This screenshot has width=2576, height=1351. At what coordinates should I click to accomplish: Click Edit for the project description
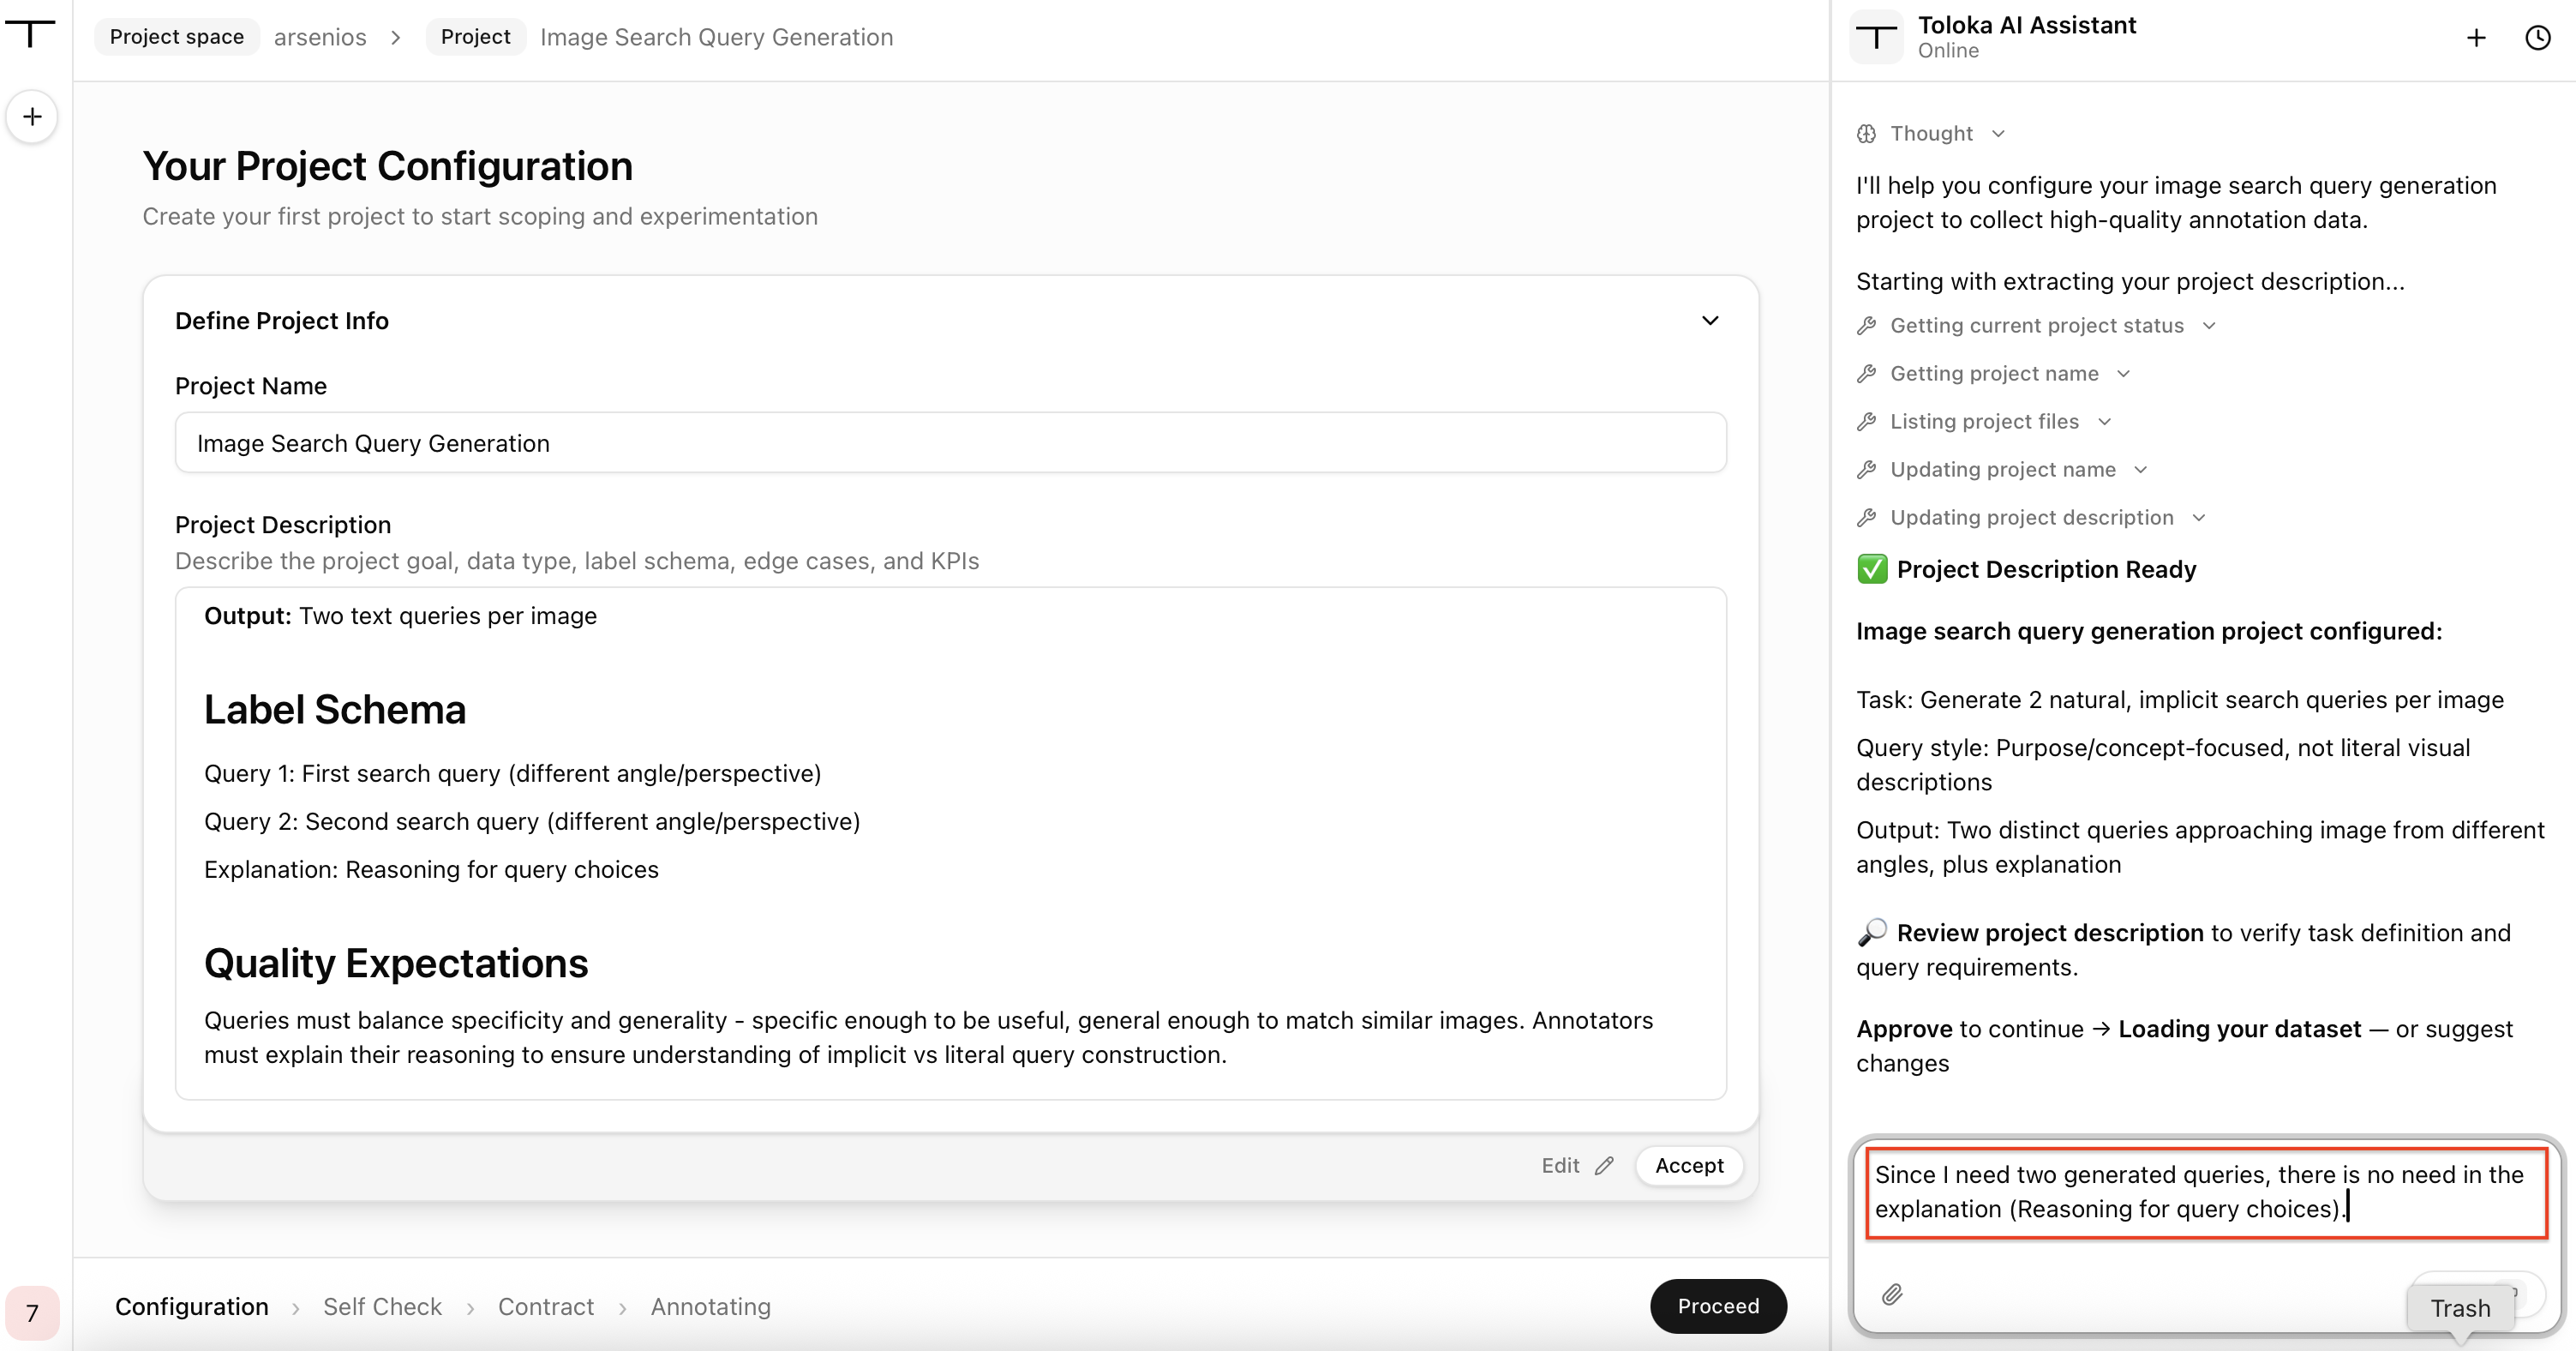point(1577,1166)
